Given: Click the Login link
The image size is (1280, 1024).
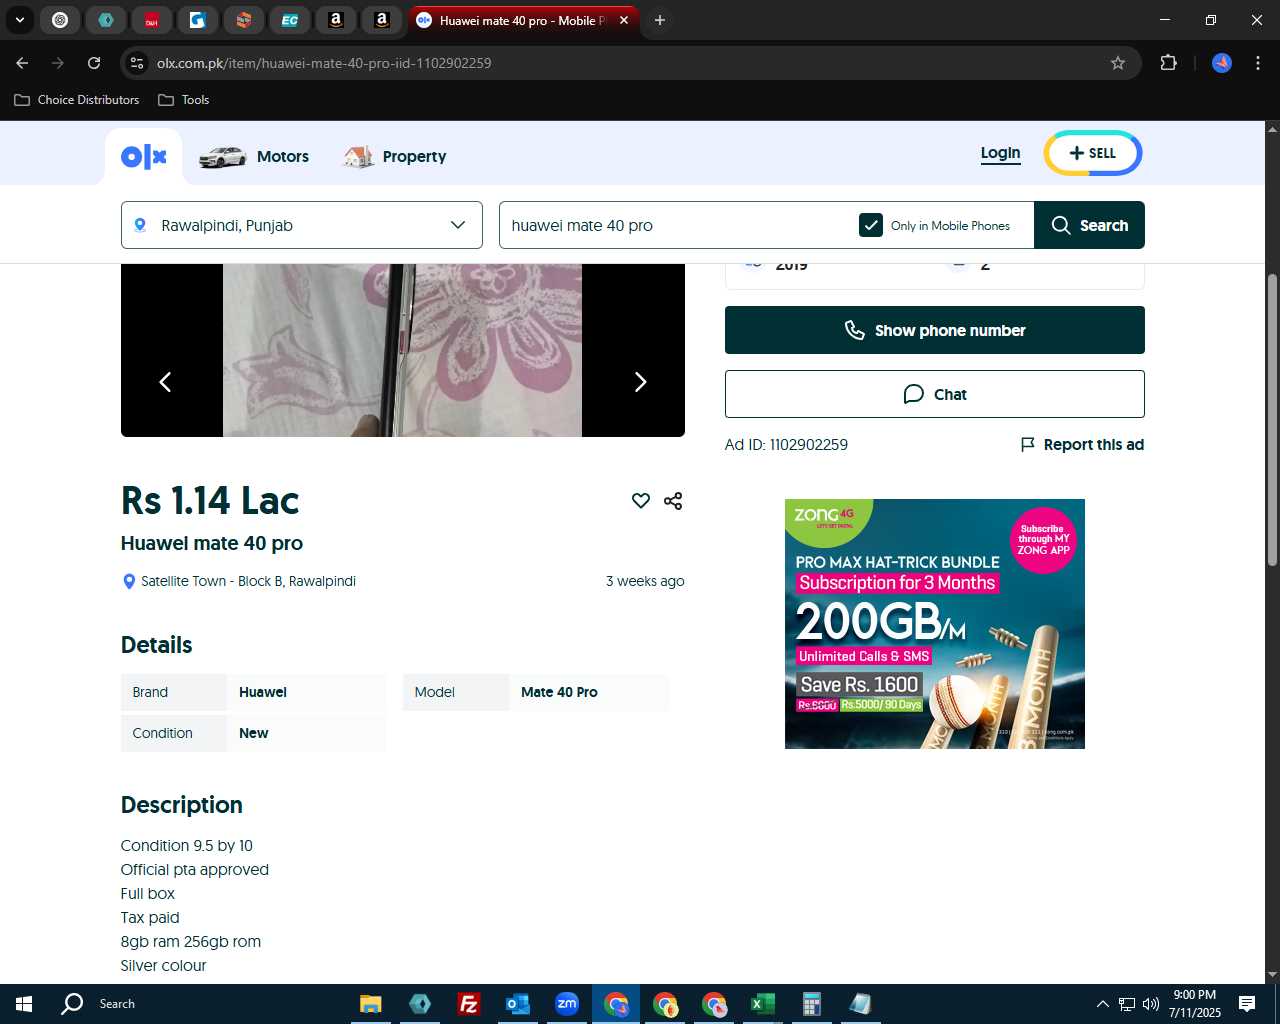Looking at the screenshot, I should pos(1000,153).
